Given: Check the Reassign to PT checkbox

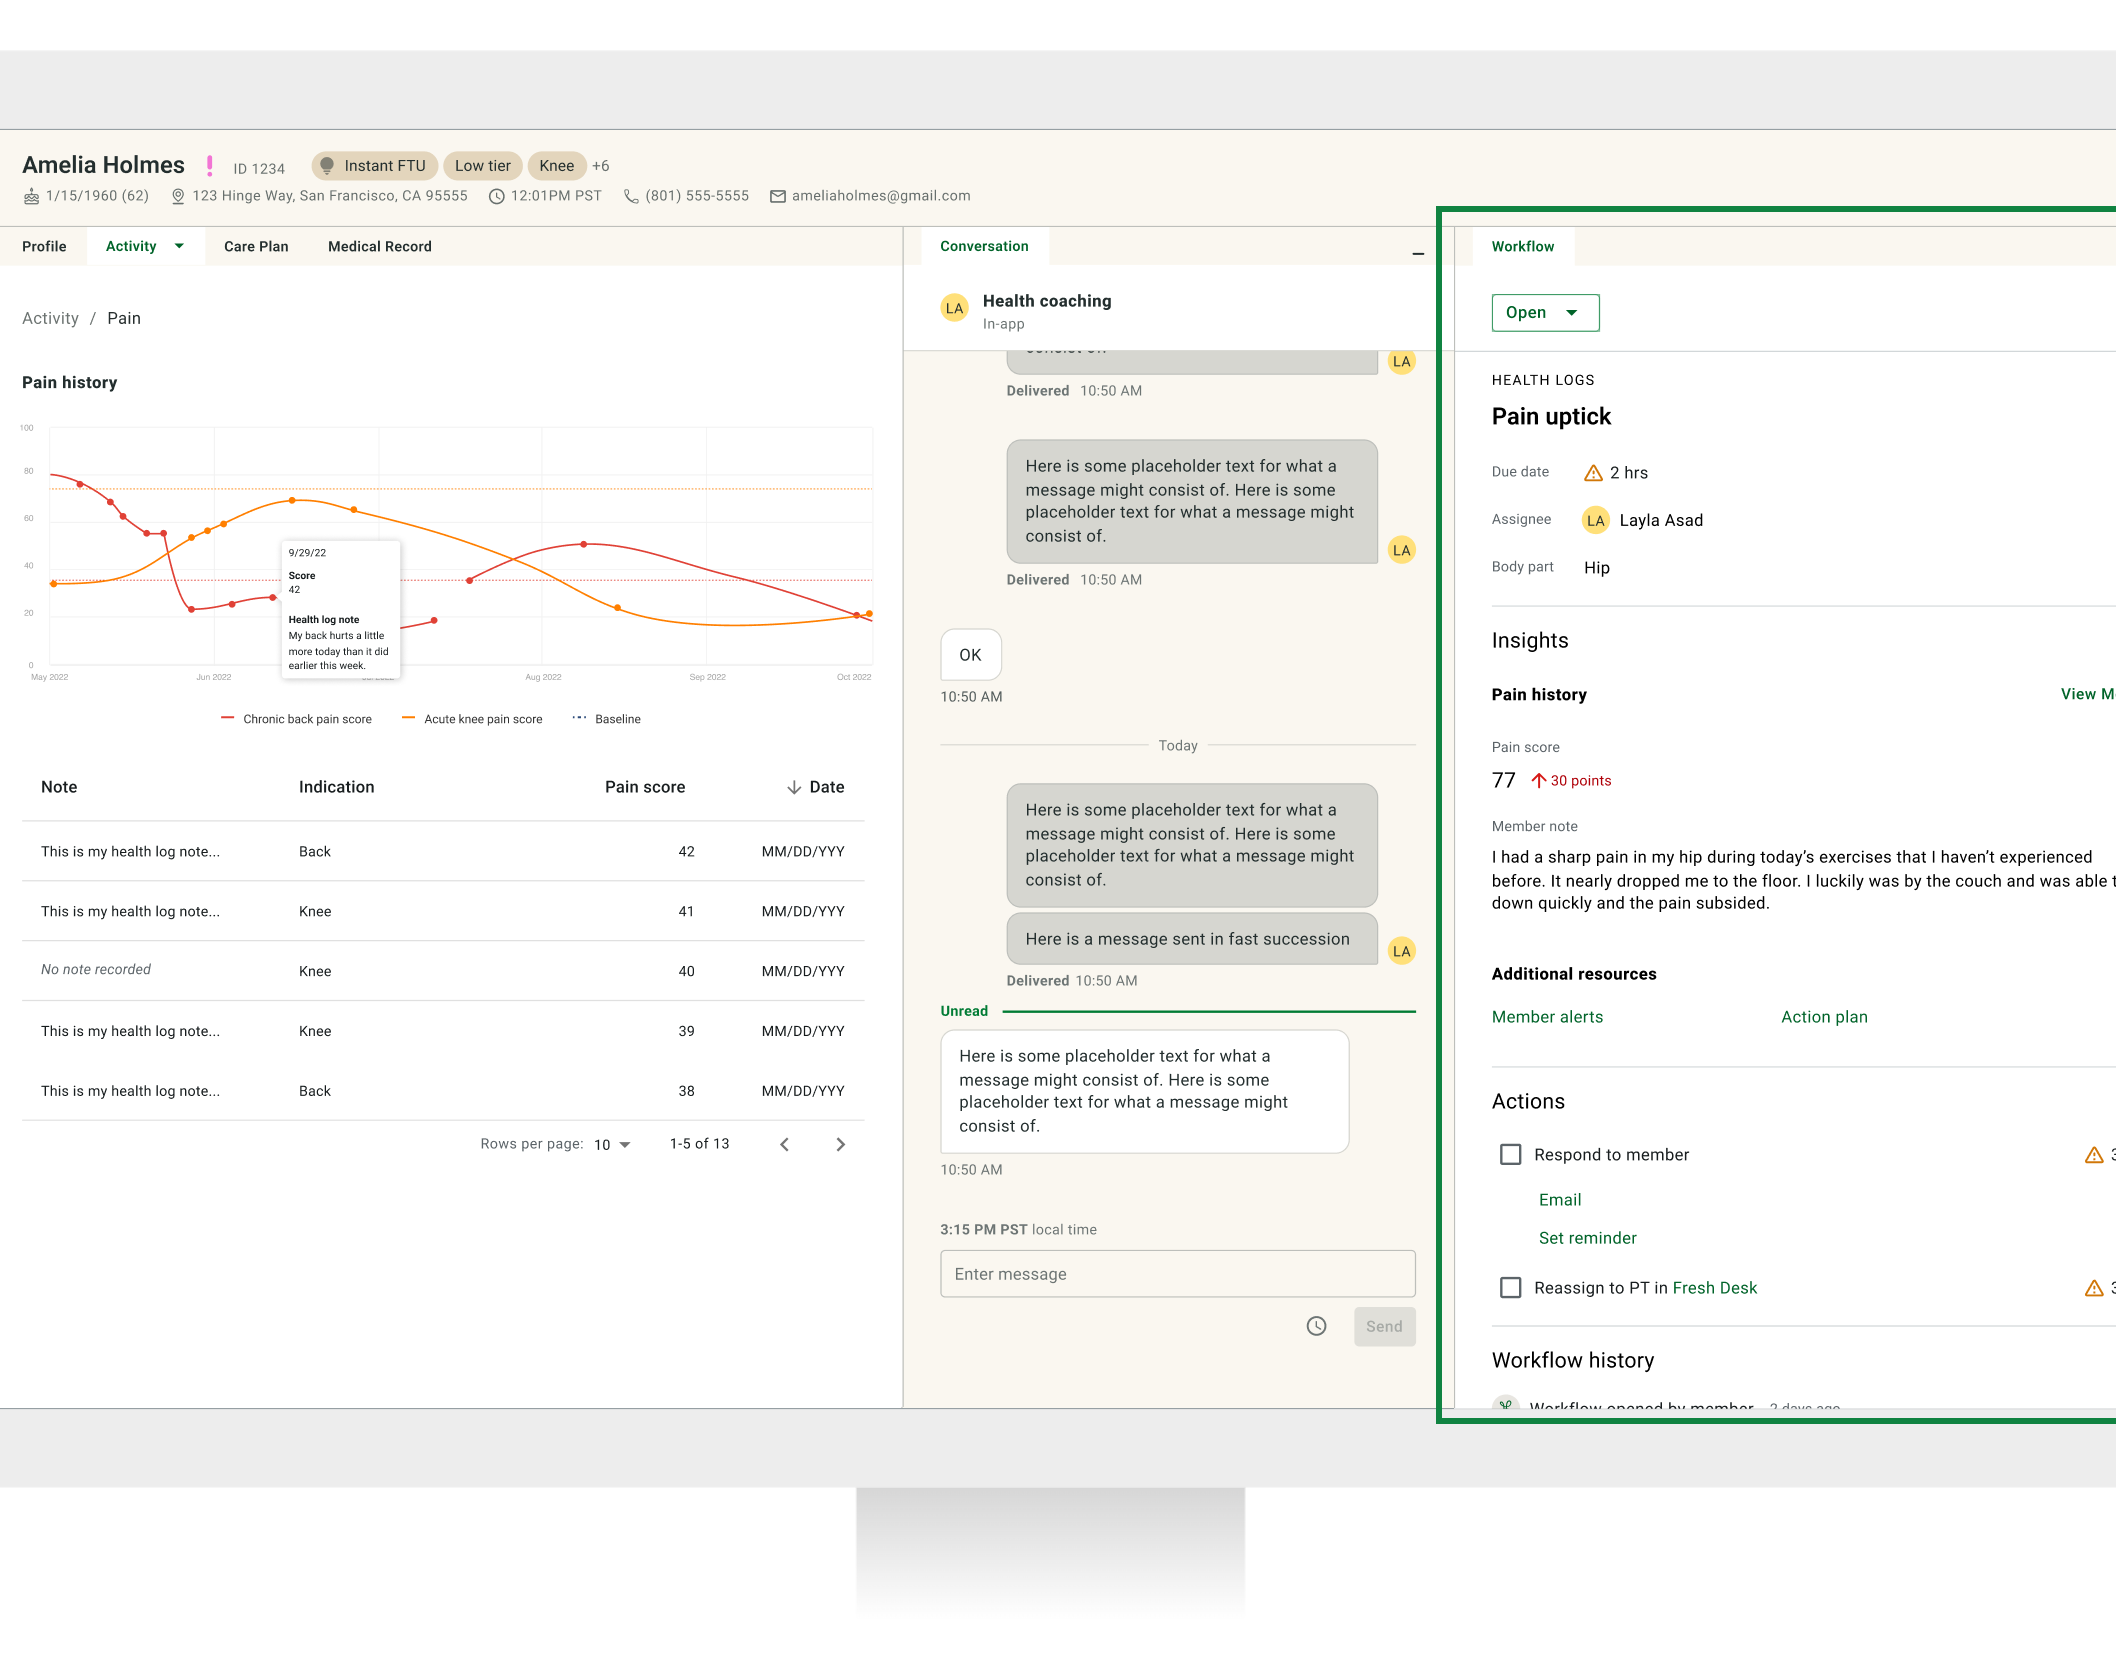Looking at the screenshot, I should click(x=1511, y=1288).
